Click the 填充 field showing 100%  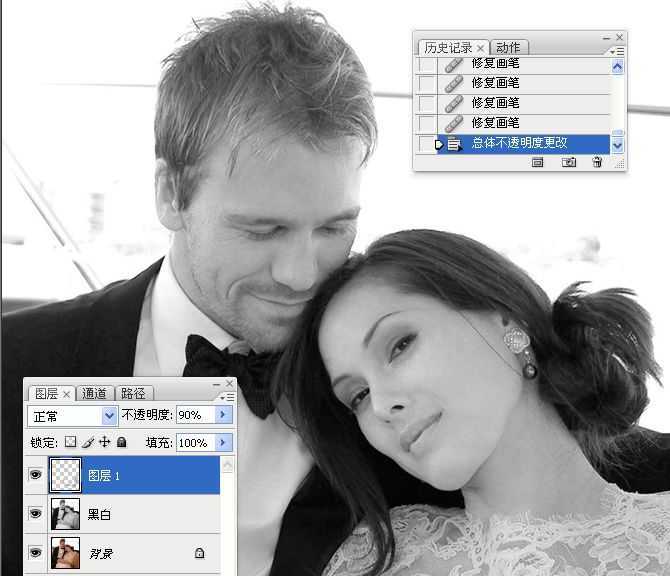coord(195,443)
